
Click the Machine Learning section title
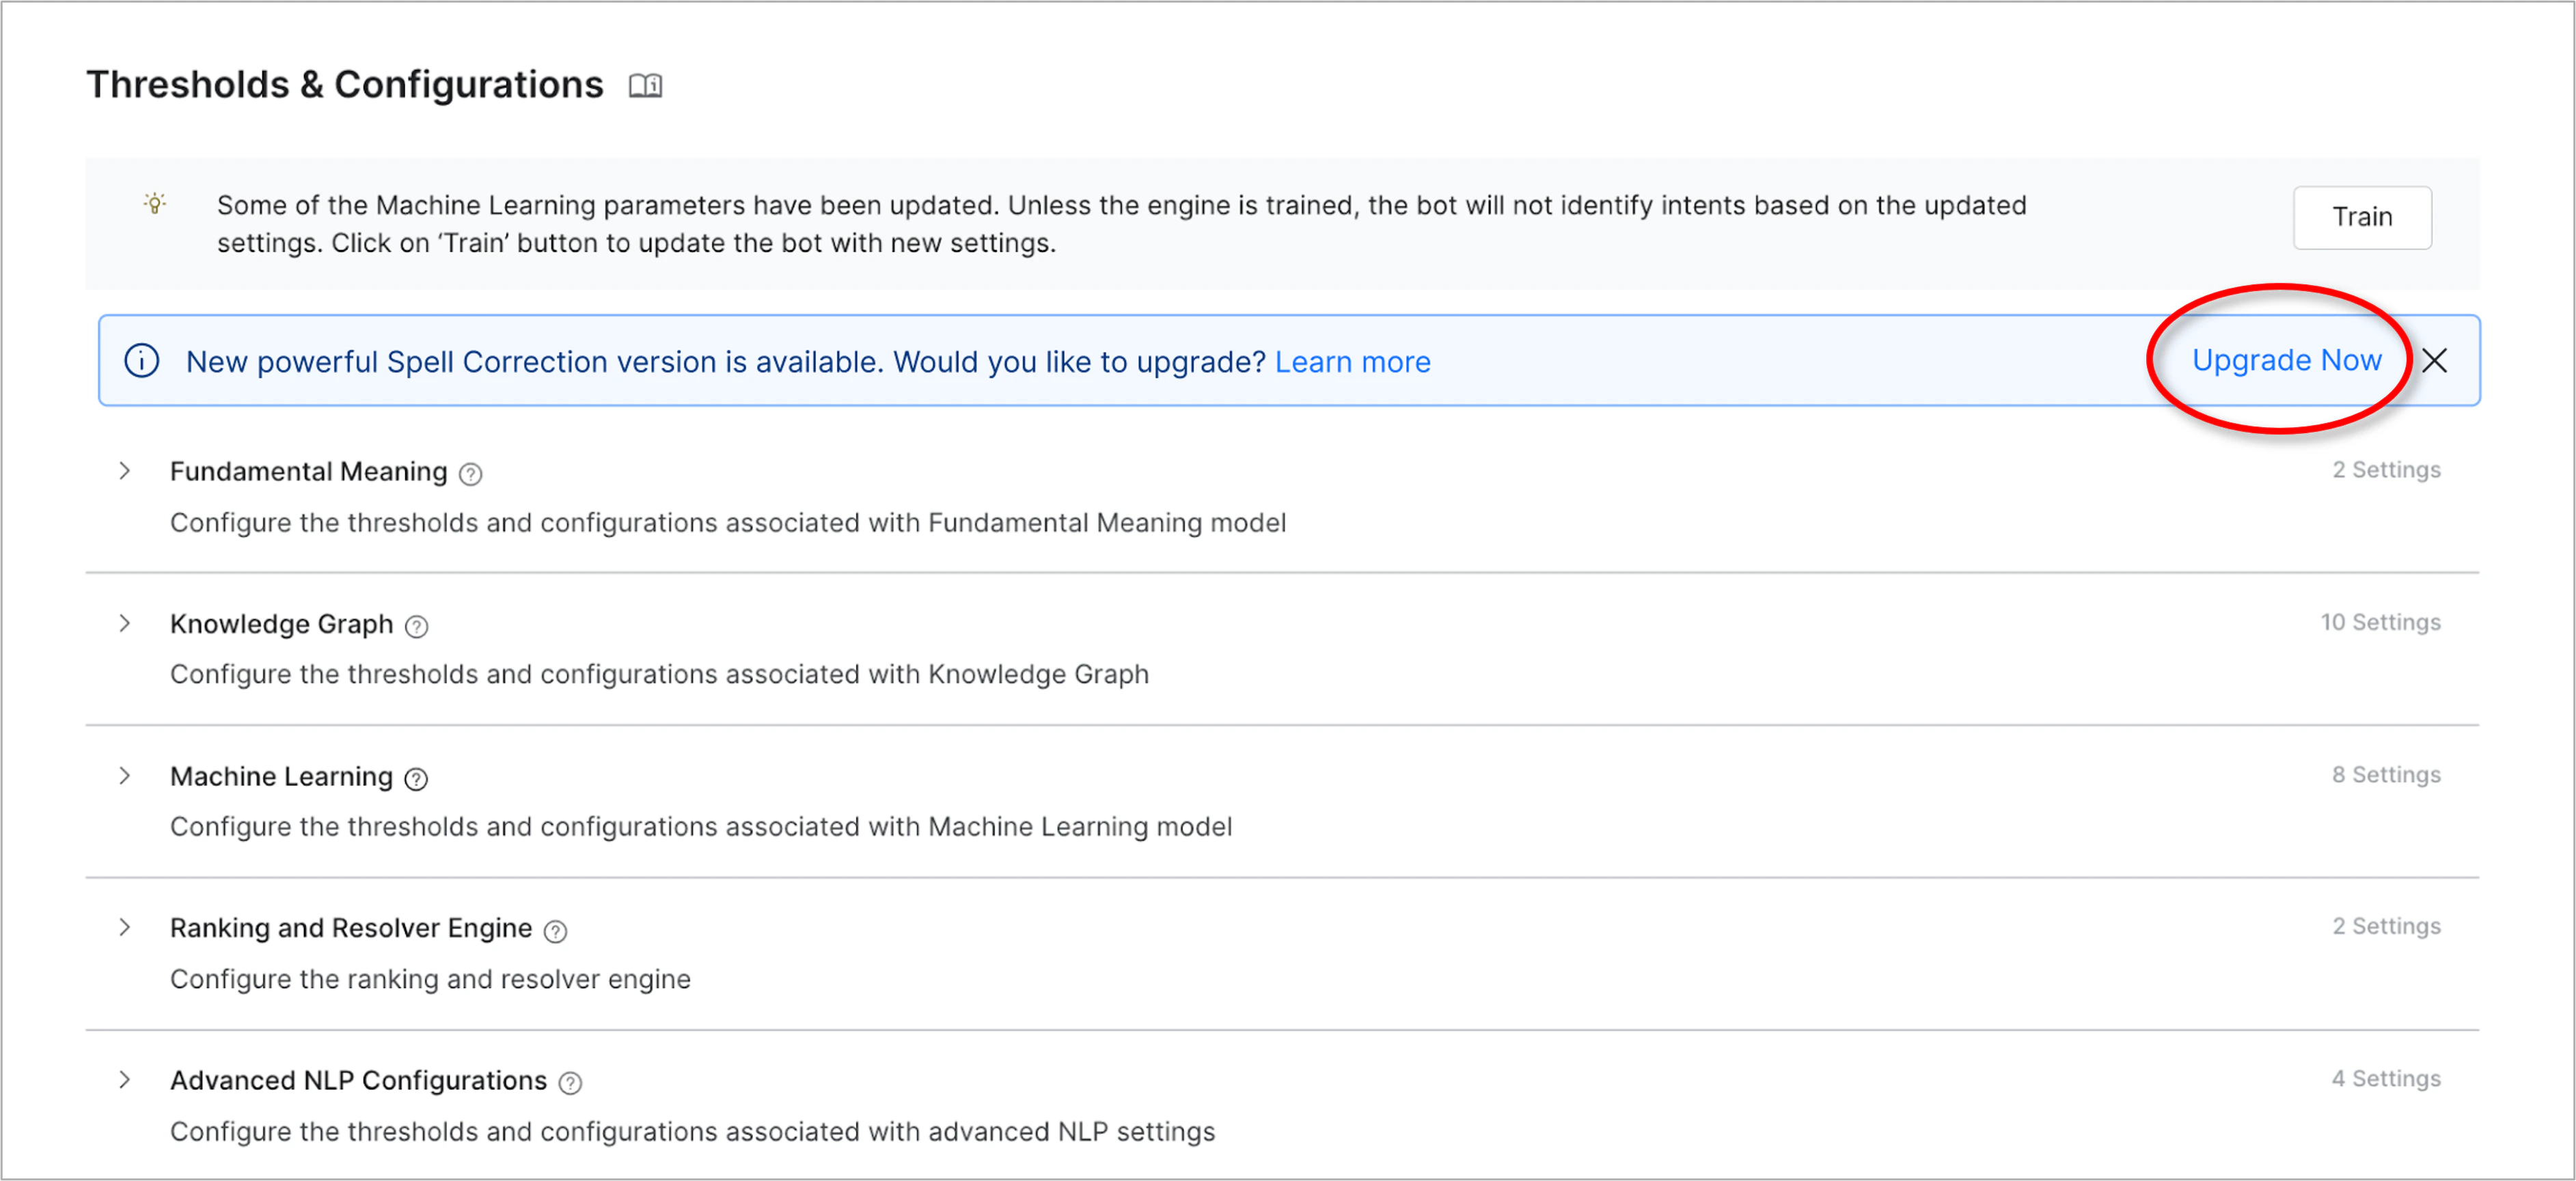[281, 777]
